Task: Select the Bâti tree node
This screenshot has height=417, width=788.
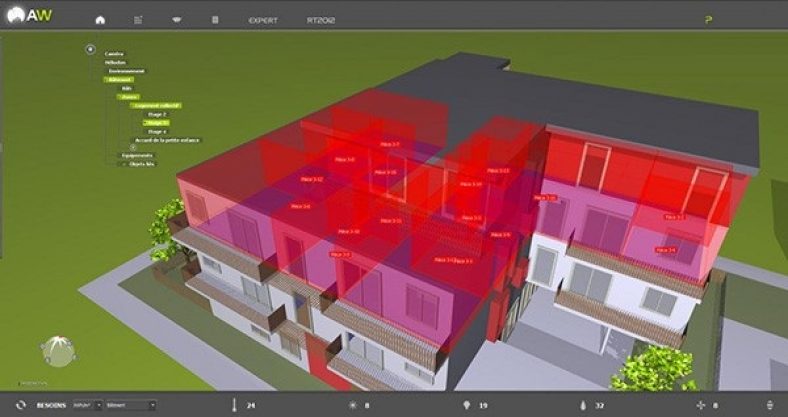Action: (127, 88)
